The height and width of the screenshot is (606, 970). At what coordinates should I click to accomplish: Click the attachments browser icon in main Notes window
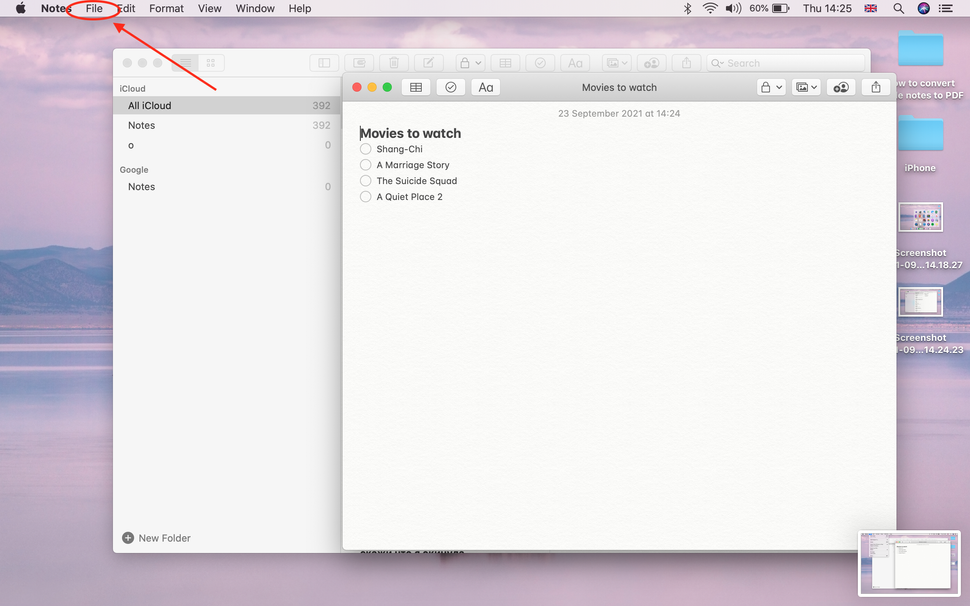359,63
